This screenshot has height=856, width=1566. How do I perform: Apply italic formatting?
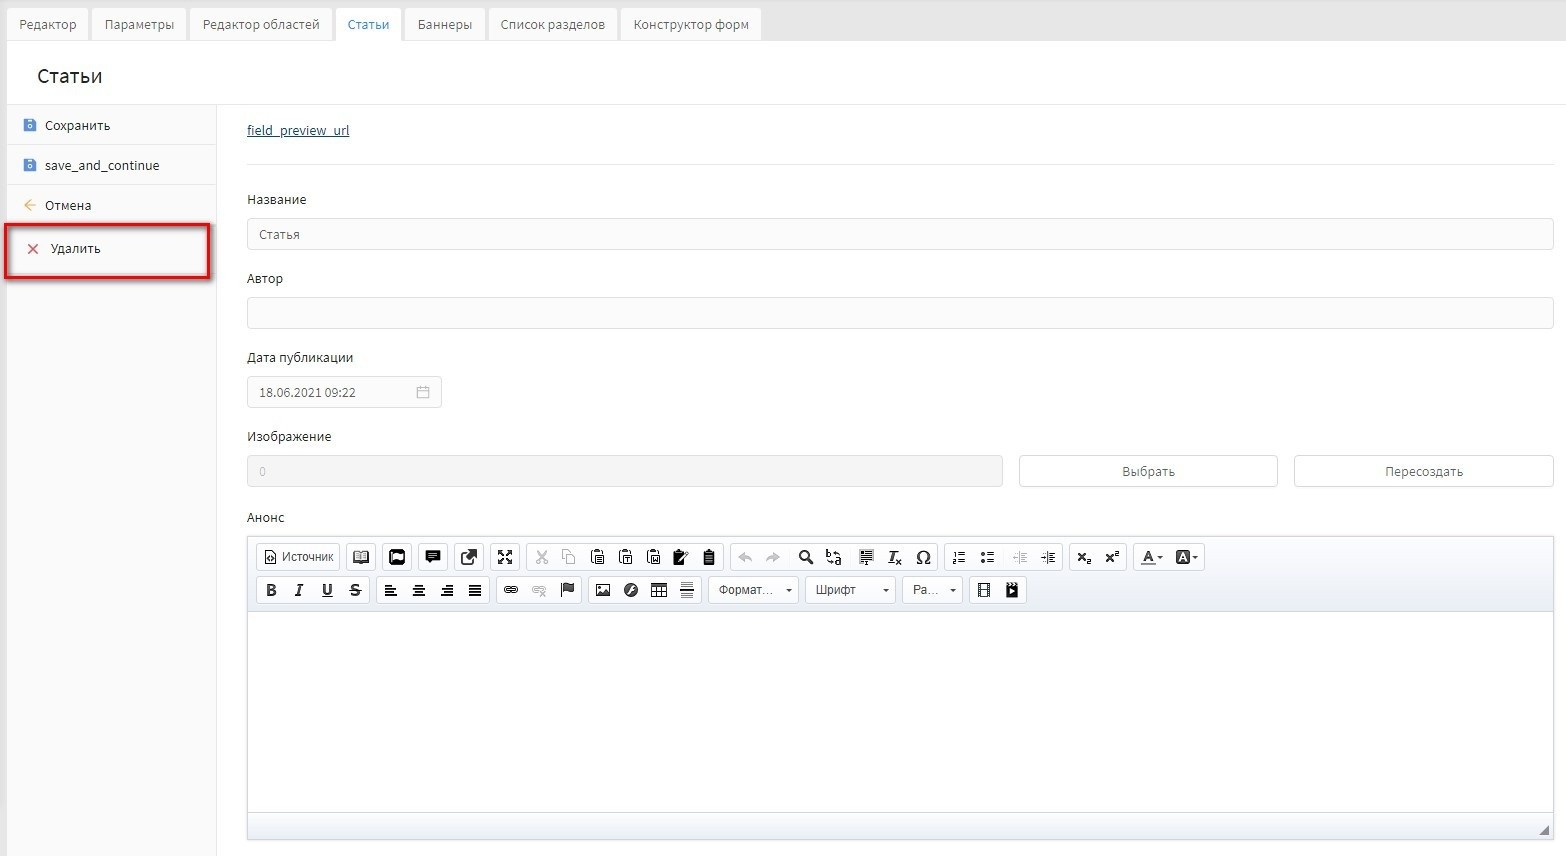point(299,590)
